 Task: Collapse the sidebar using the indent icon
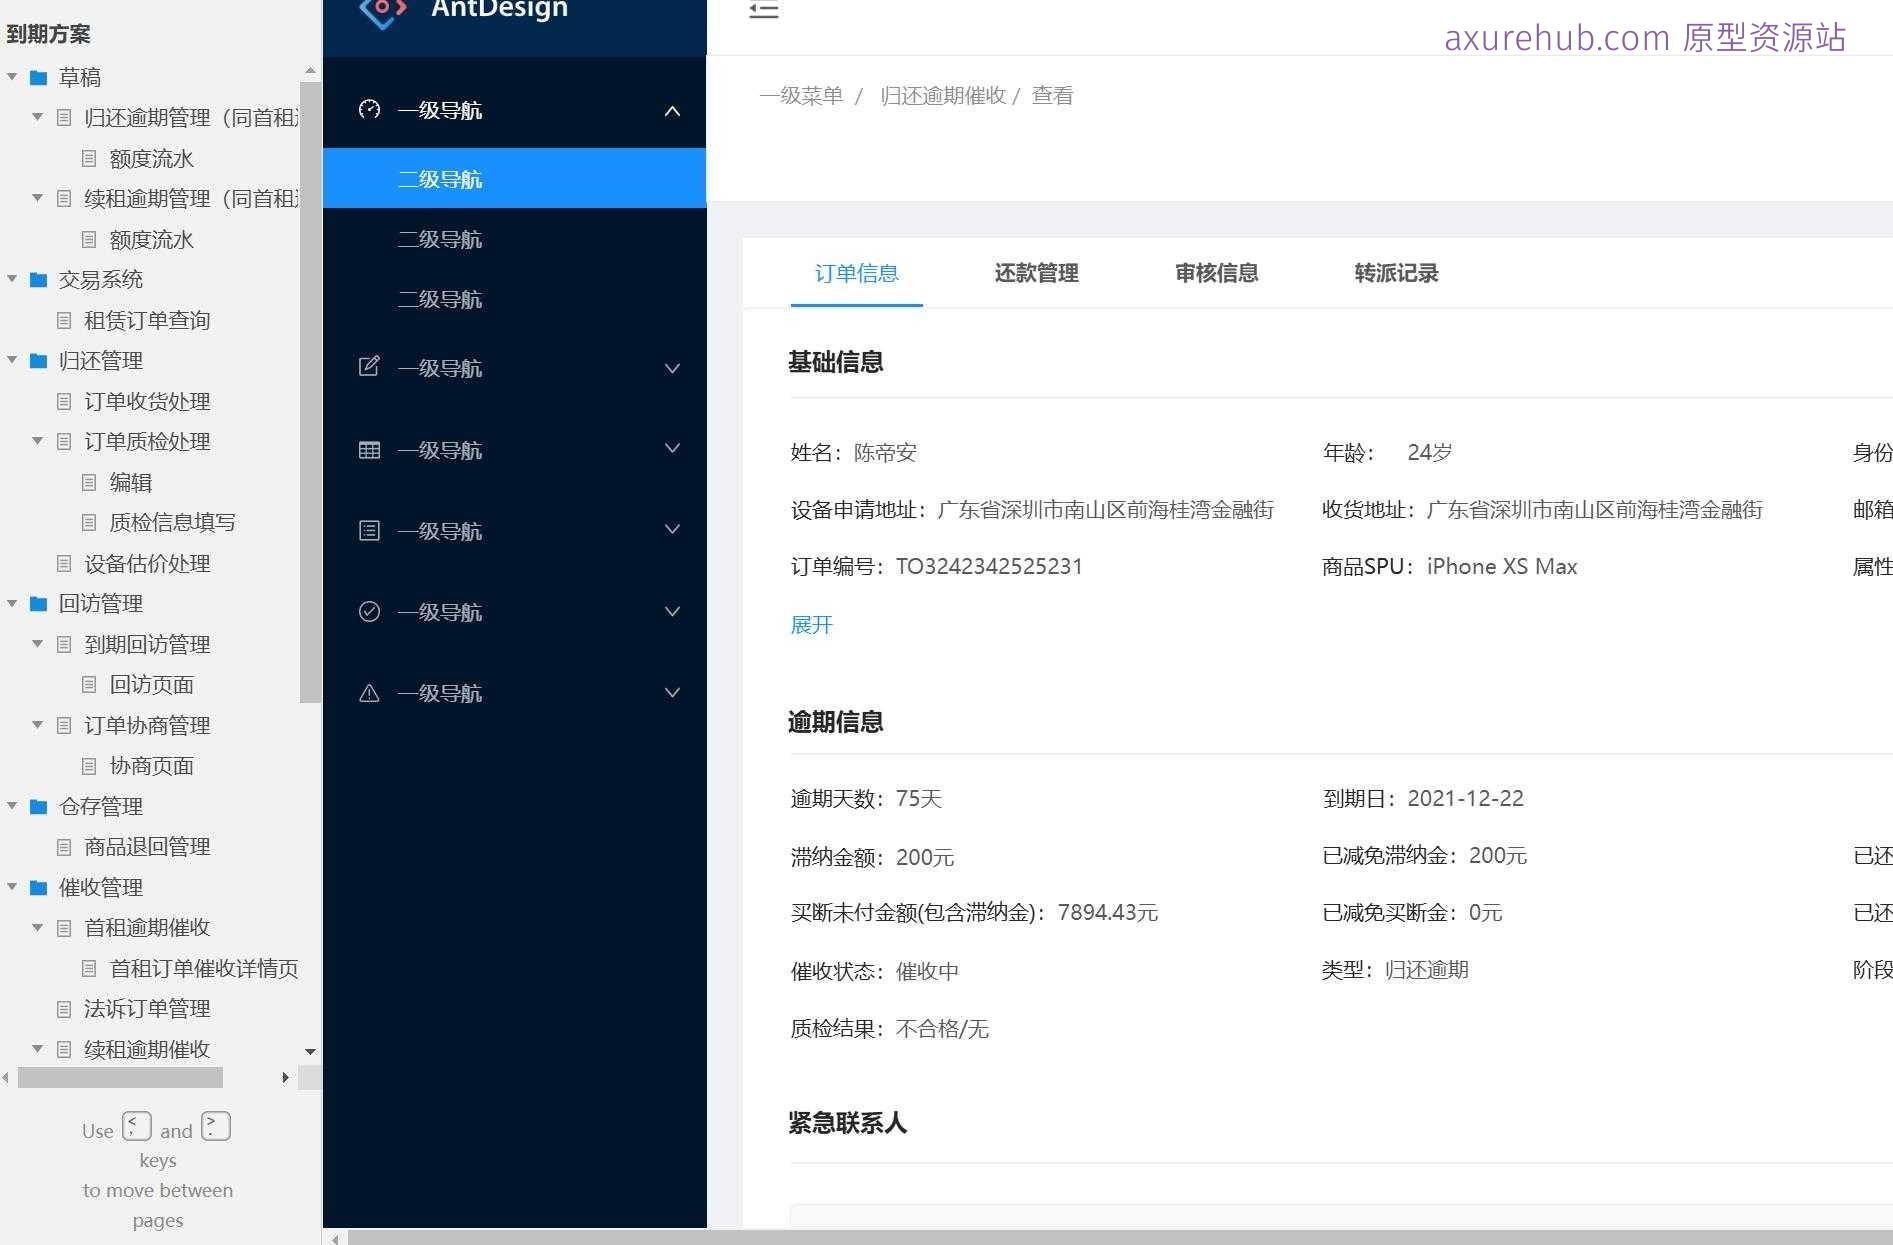(763, 11)
